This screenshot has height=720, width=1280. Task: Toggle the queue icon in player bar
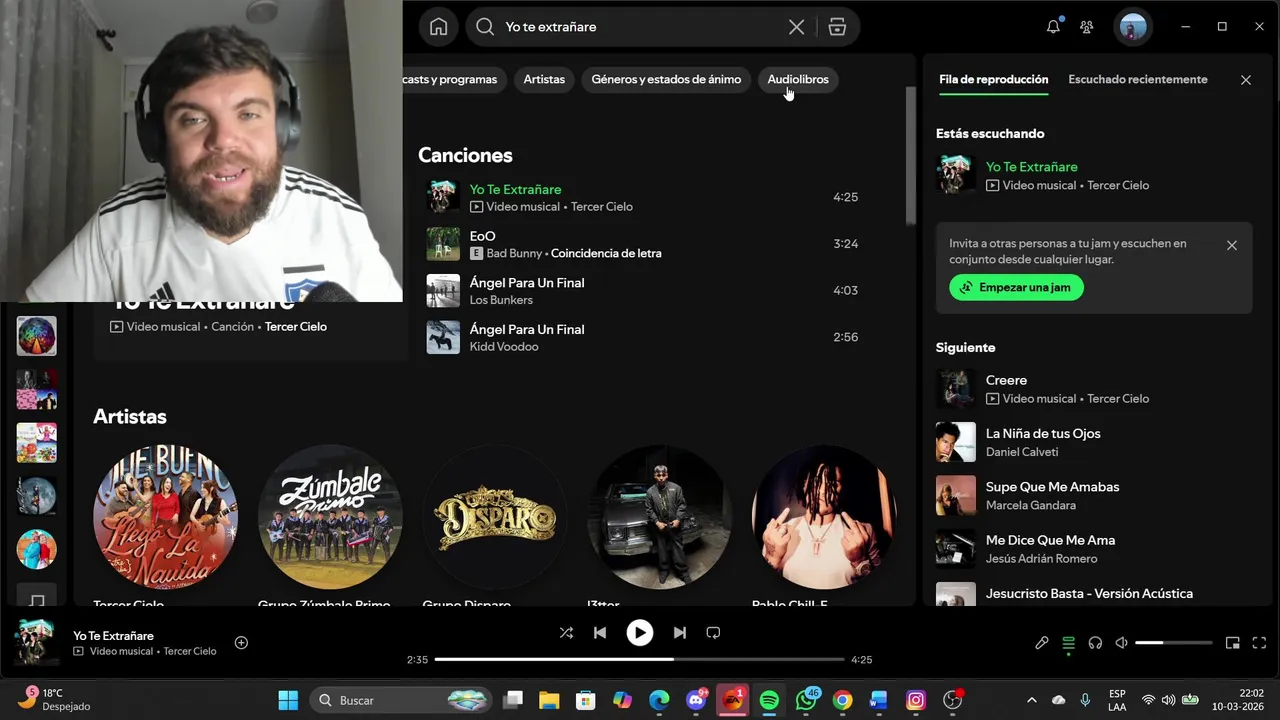1068,643
